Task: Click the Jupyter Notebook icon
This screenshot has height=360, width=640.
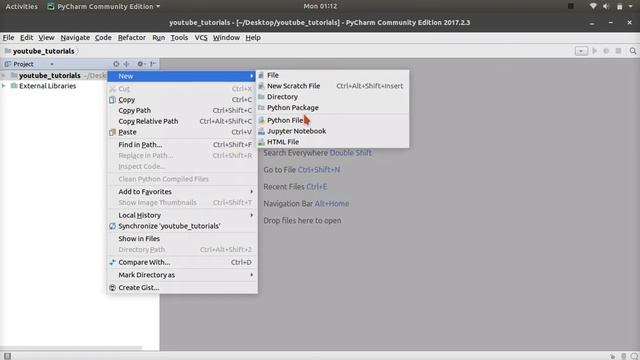Action: pos(261,131)
